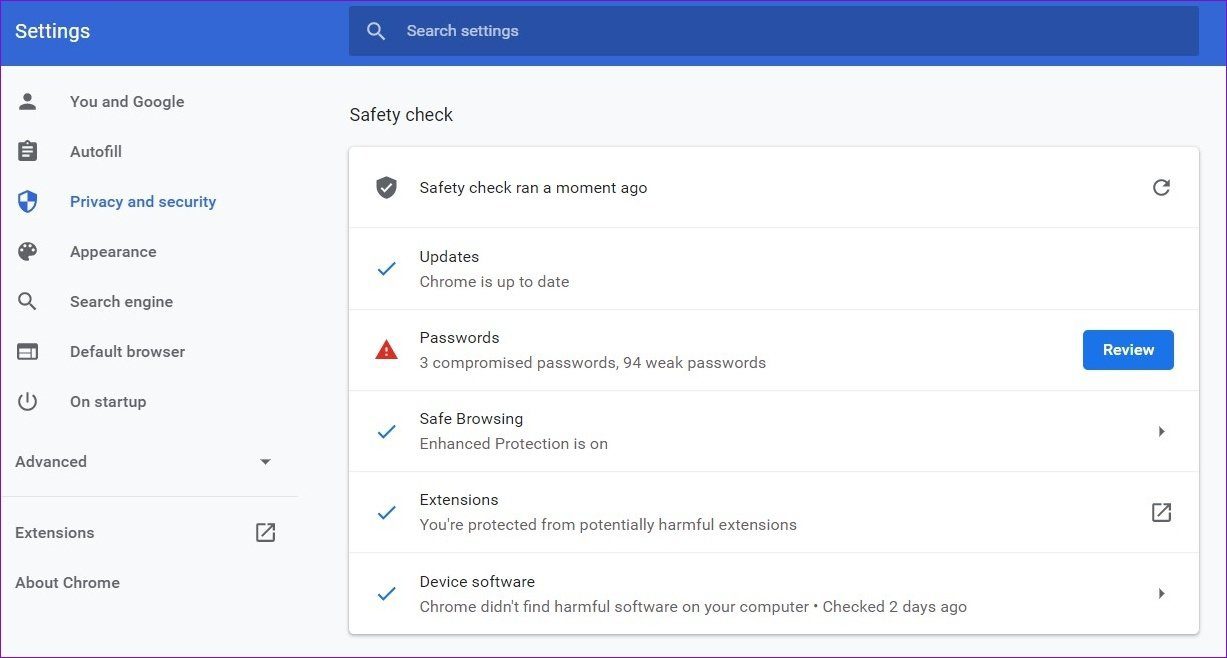Screen dimensions: 1227x658
Task: Open Safe Browsing details with right arrow
Action: point(1161,431)
